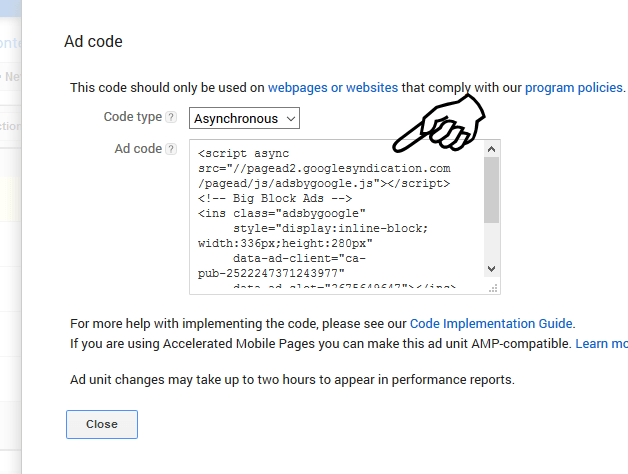Screen dimensions: 628x474
Task: Click the text 'pub-2522247371243977"'
Action: point(271,273)
